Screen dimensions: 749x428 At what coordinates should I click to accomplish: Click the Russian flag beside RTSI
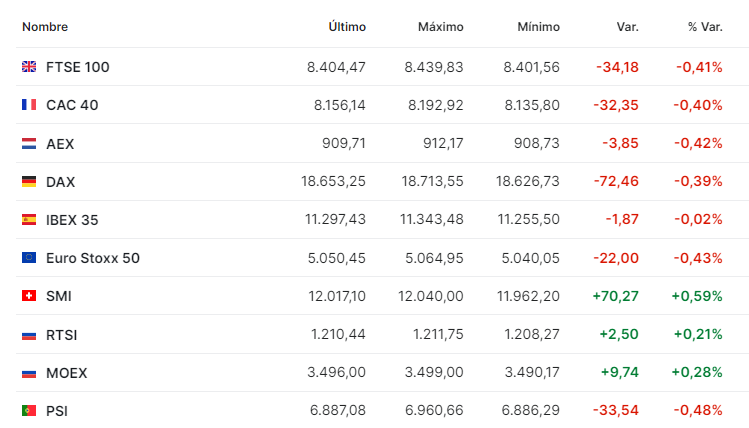point(29,334)
